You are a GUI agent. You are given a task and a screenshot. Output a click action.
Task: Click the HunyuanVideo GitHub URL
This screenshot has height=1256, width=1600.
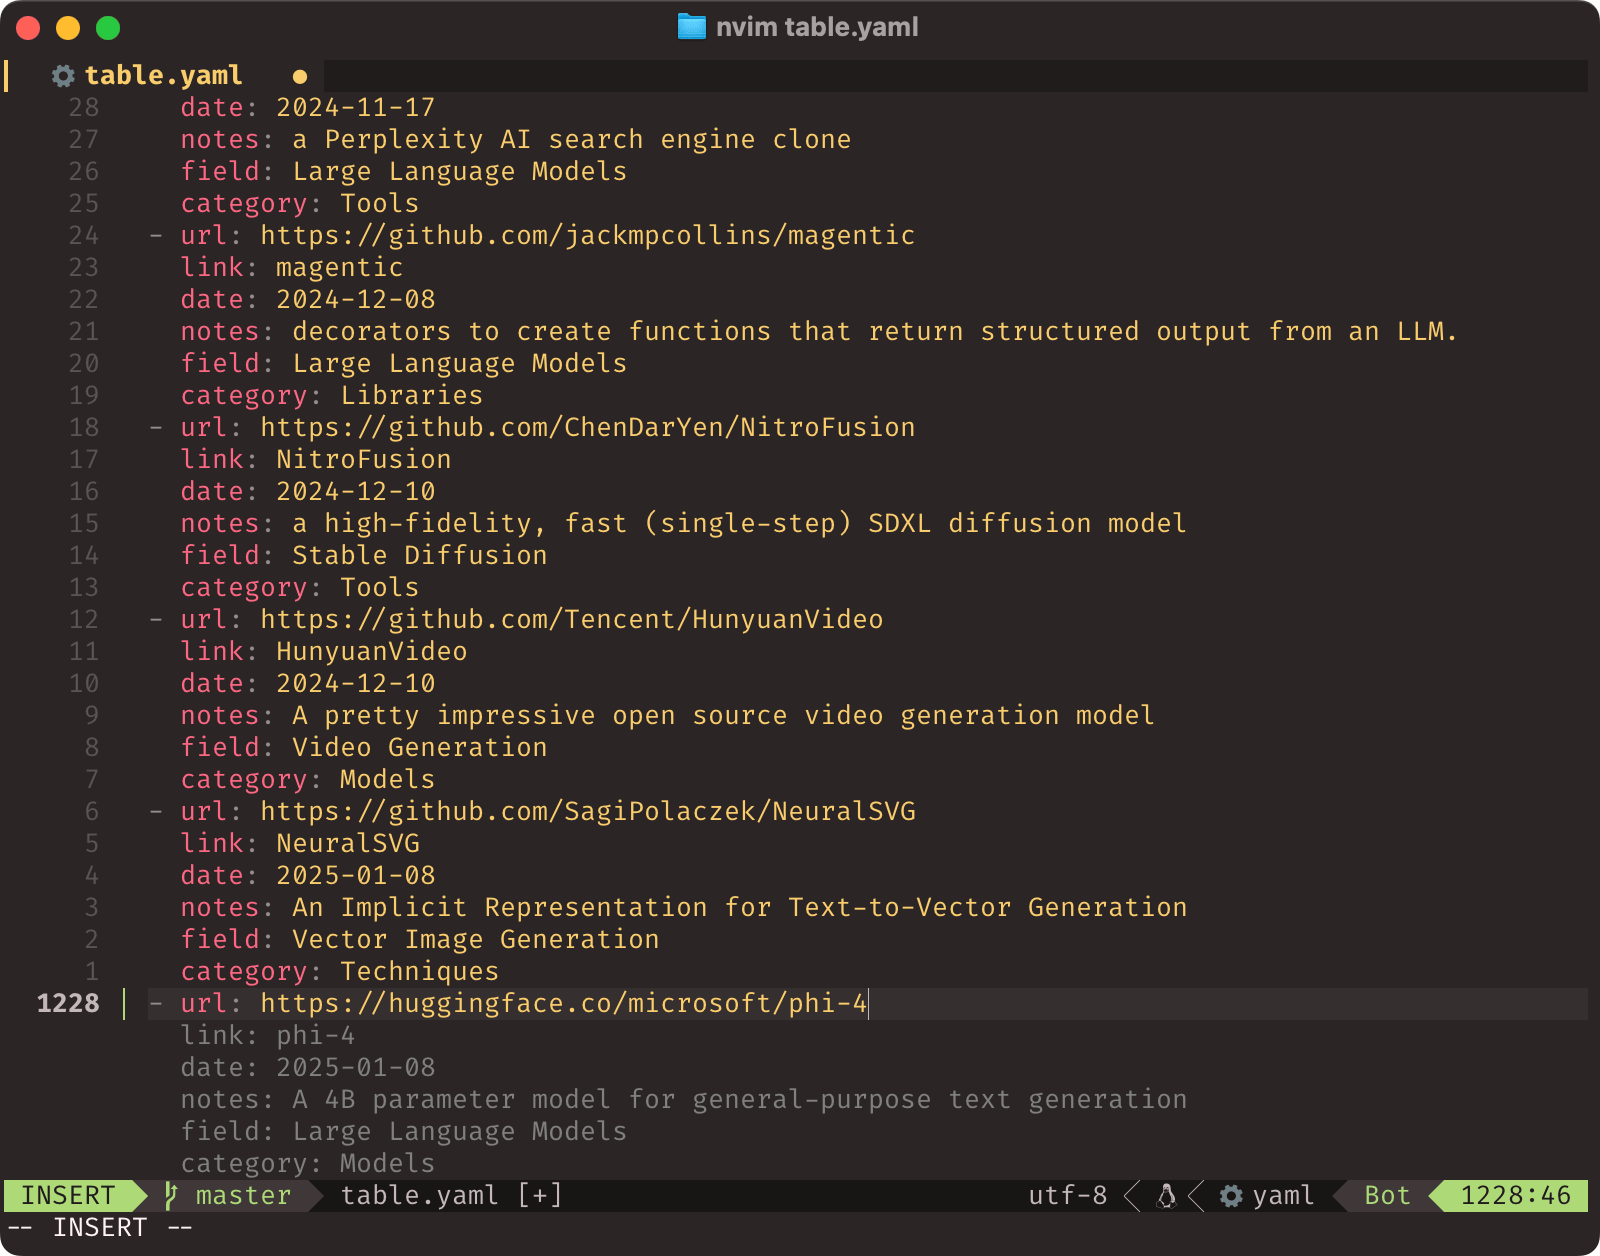(571, 619)
